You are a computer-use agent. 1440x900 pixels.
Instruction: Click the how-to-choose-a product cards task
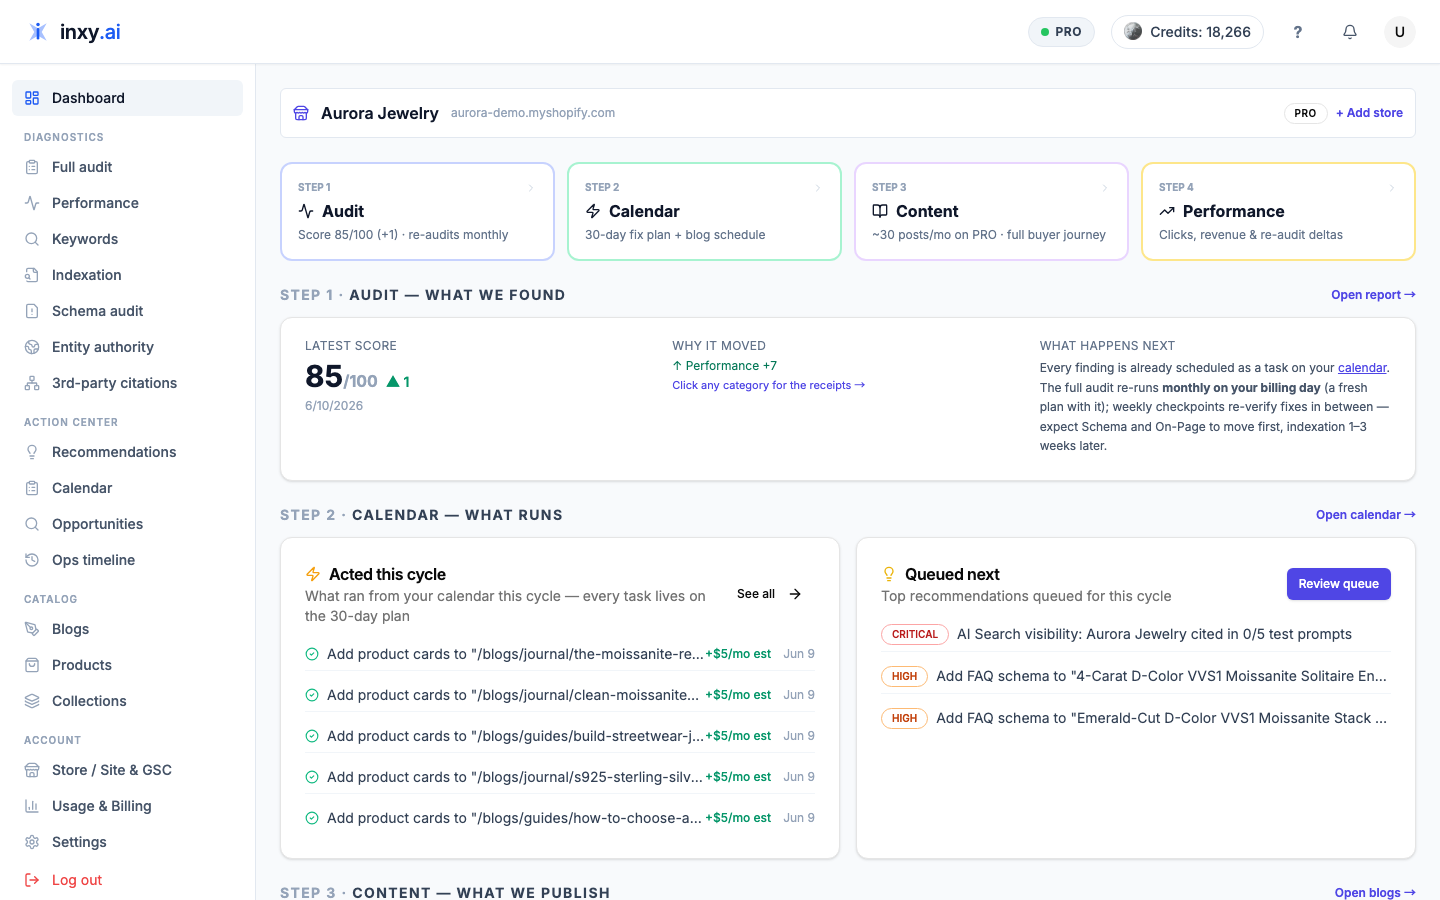pyautogui.click(x=560, y=818)
